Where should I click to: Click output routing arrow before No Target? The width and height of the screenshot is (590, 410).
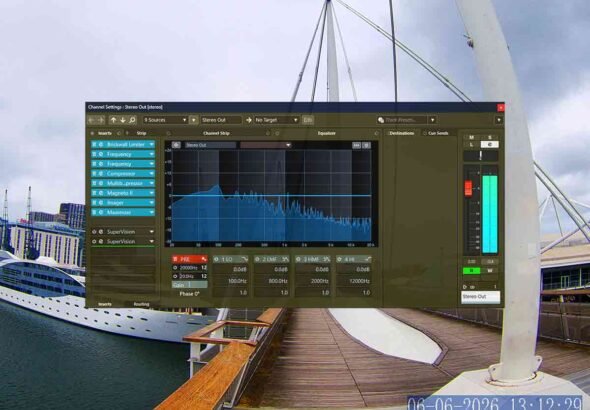click(249, 120)
